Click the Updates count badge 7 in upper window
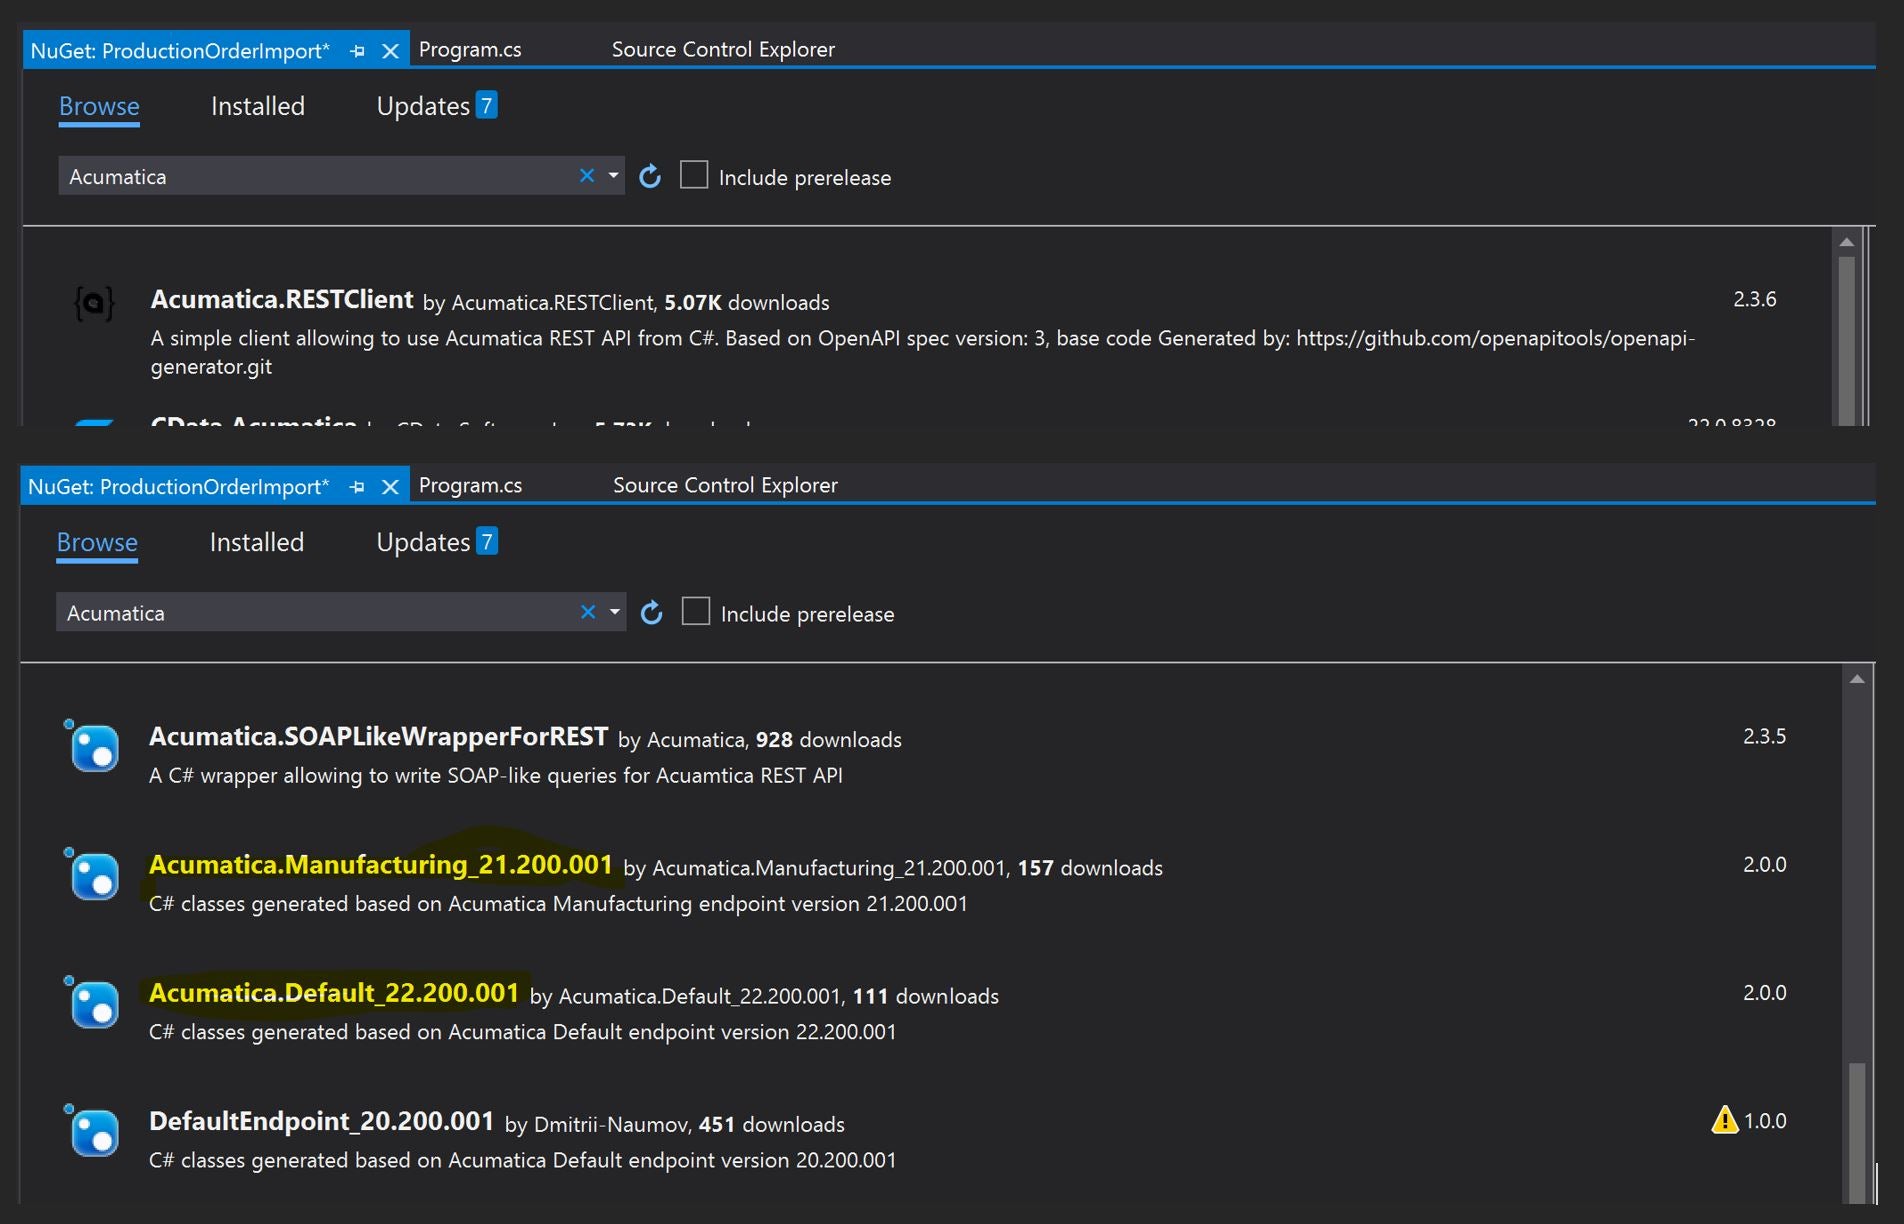This screenshot has width=1904, height=1224. point(486,105)
